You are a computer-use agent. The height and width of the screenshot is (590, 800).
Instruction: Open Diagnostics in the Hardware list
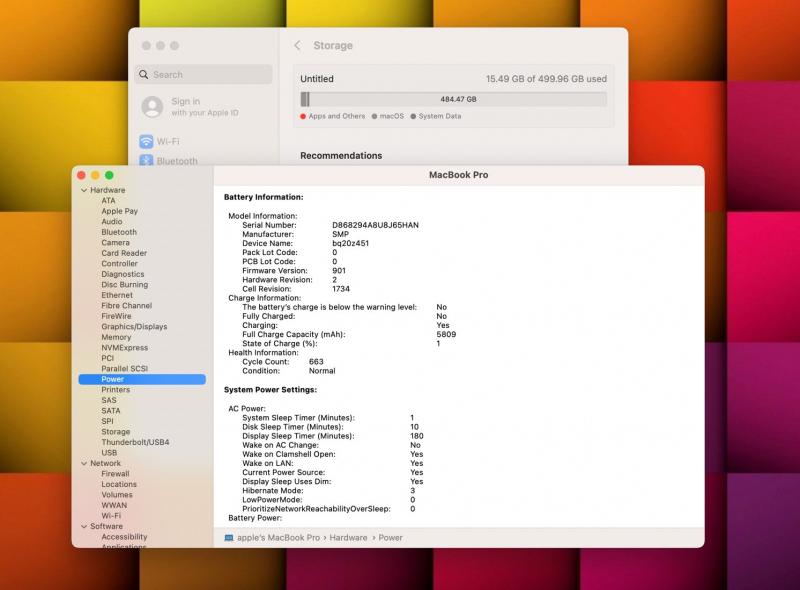point(122,274)
